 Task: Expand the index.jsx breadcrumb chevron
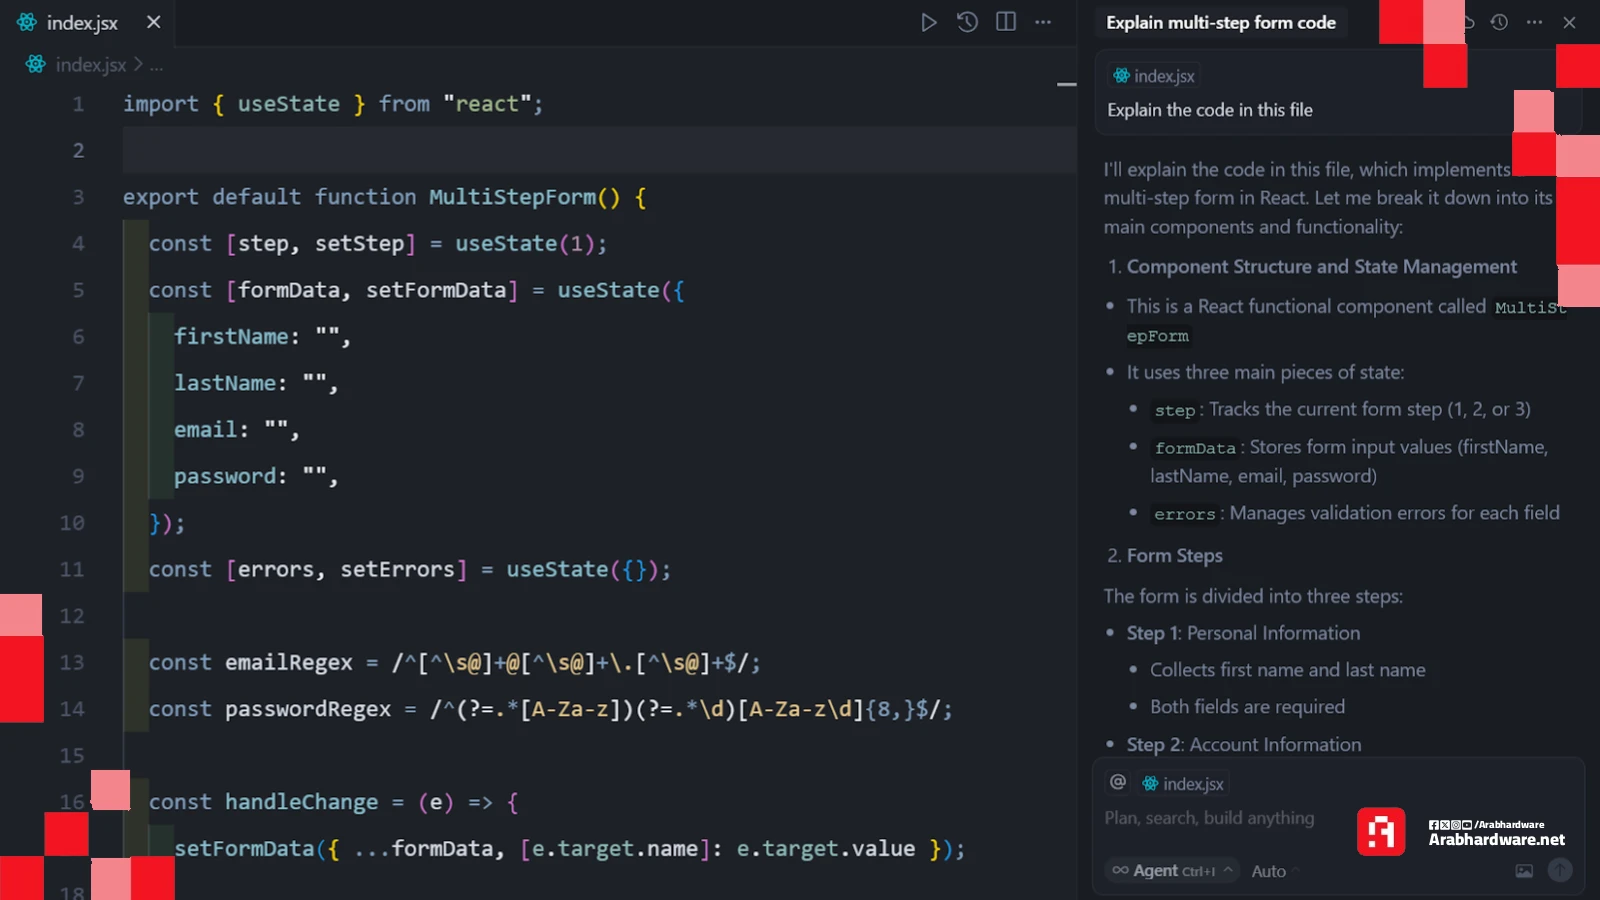pyautogui.click(x=138, y=65)
